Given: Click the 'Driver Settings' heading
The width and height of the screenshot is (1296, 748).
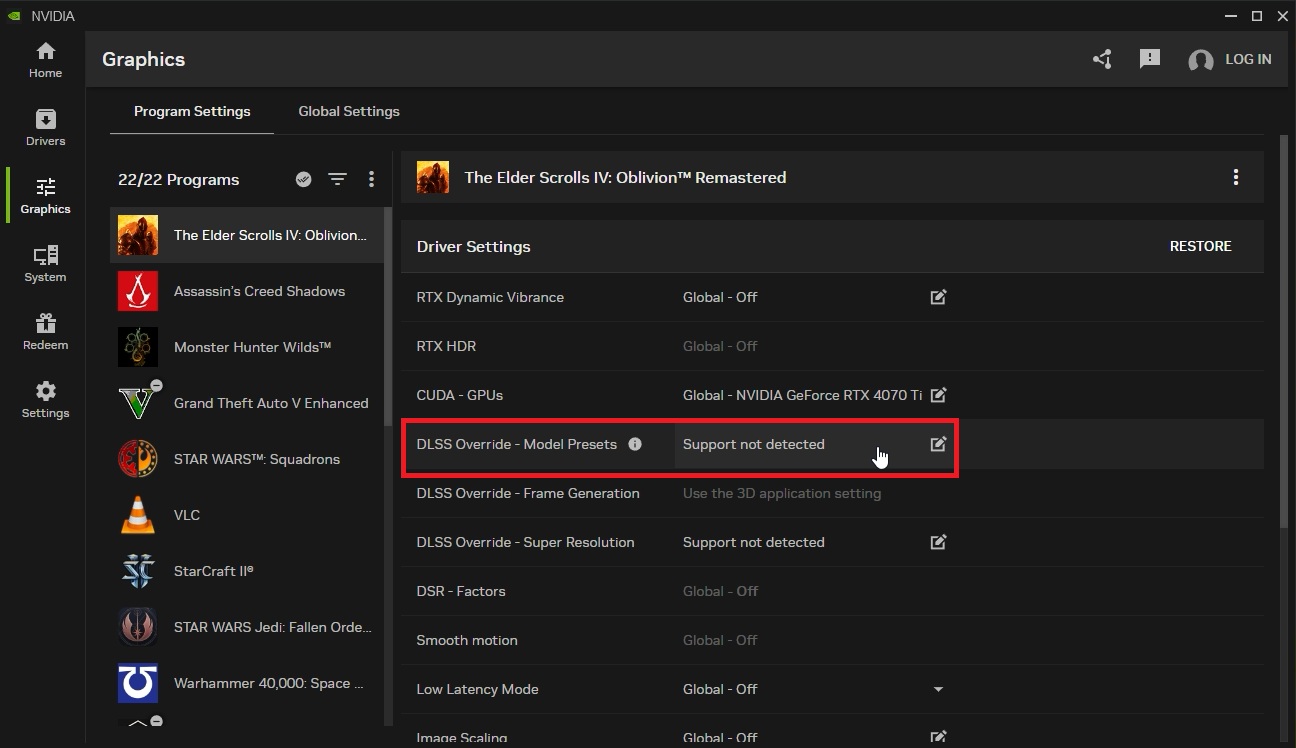Looking at the screenshot, I should pyautogui.click(x=474, y=246).
